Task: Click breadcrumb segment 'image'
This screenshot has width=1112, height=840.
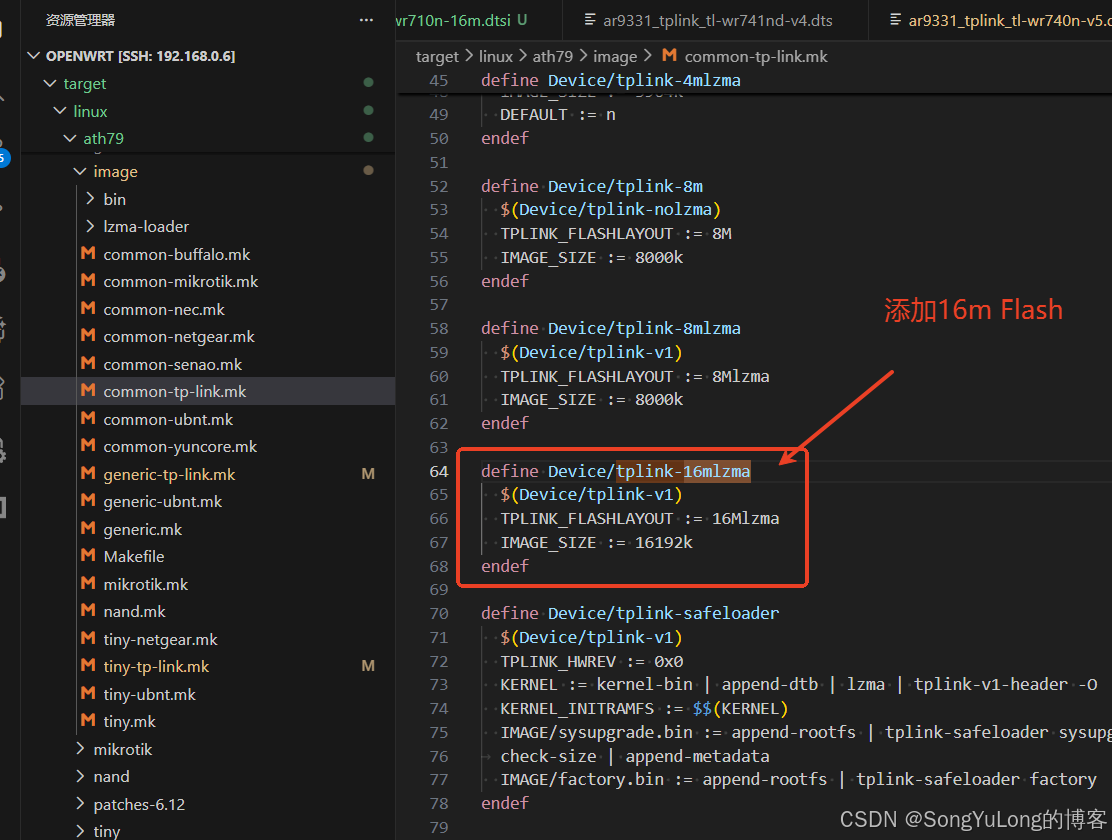Action: point(615,56)
